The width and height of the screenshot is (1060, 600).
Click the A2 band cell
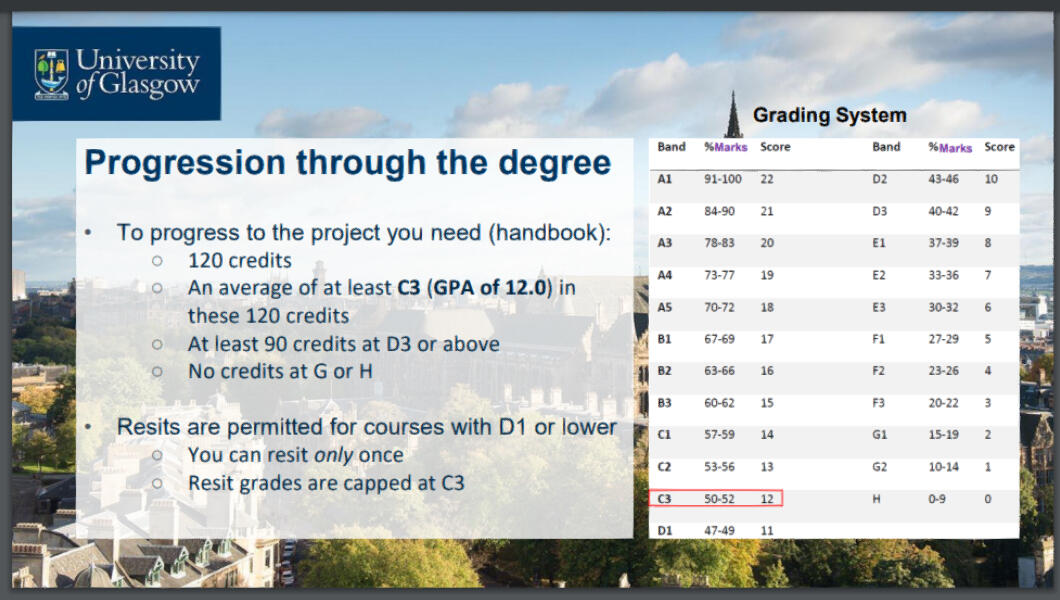pos(665,211)
